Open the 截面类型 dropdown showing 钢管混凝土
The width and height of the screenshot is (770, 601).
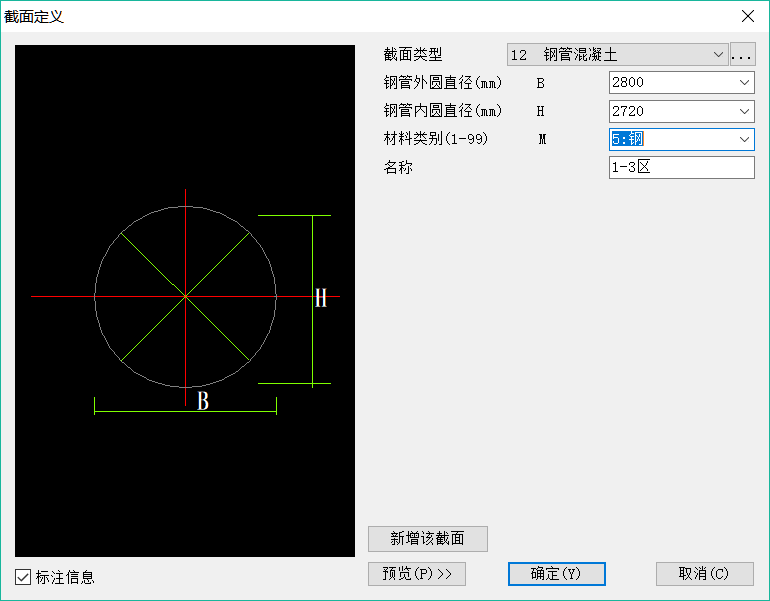tap(617, 55)
